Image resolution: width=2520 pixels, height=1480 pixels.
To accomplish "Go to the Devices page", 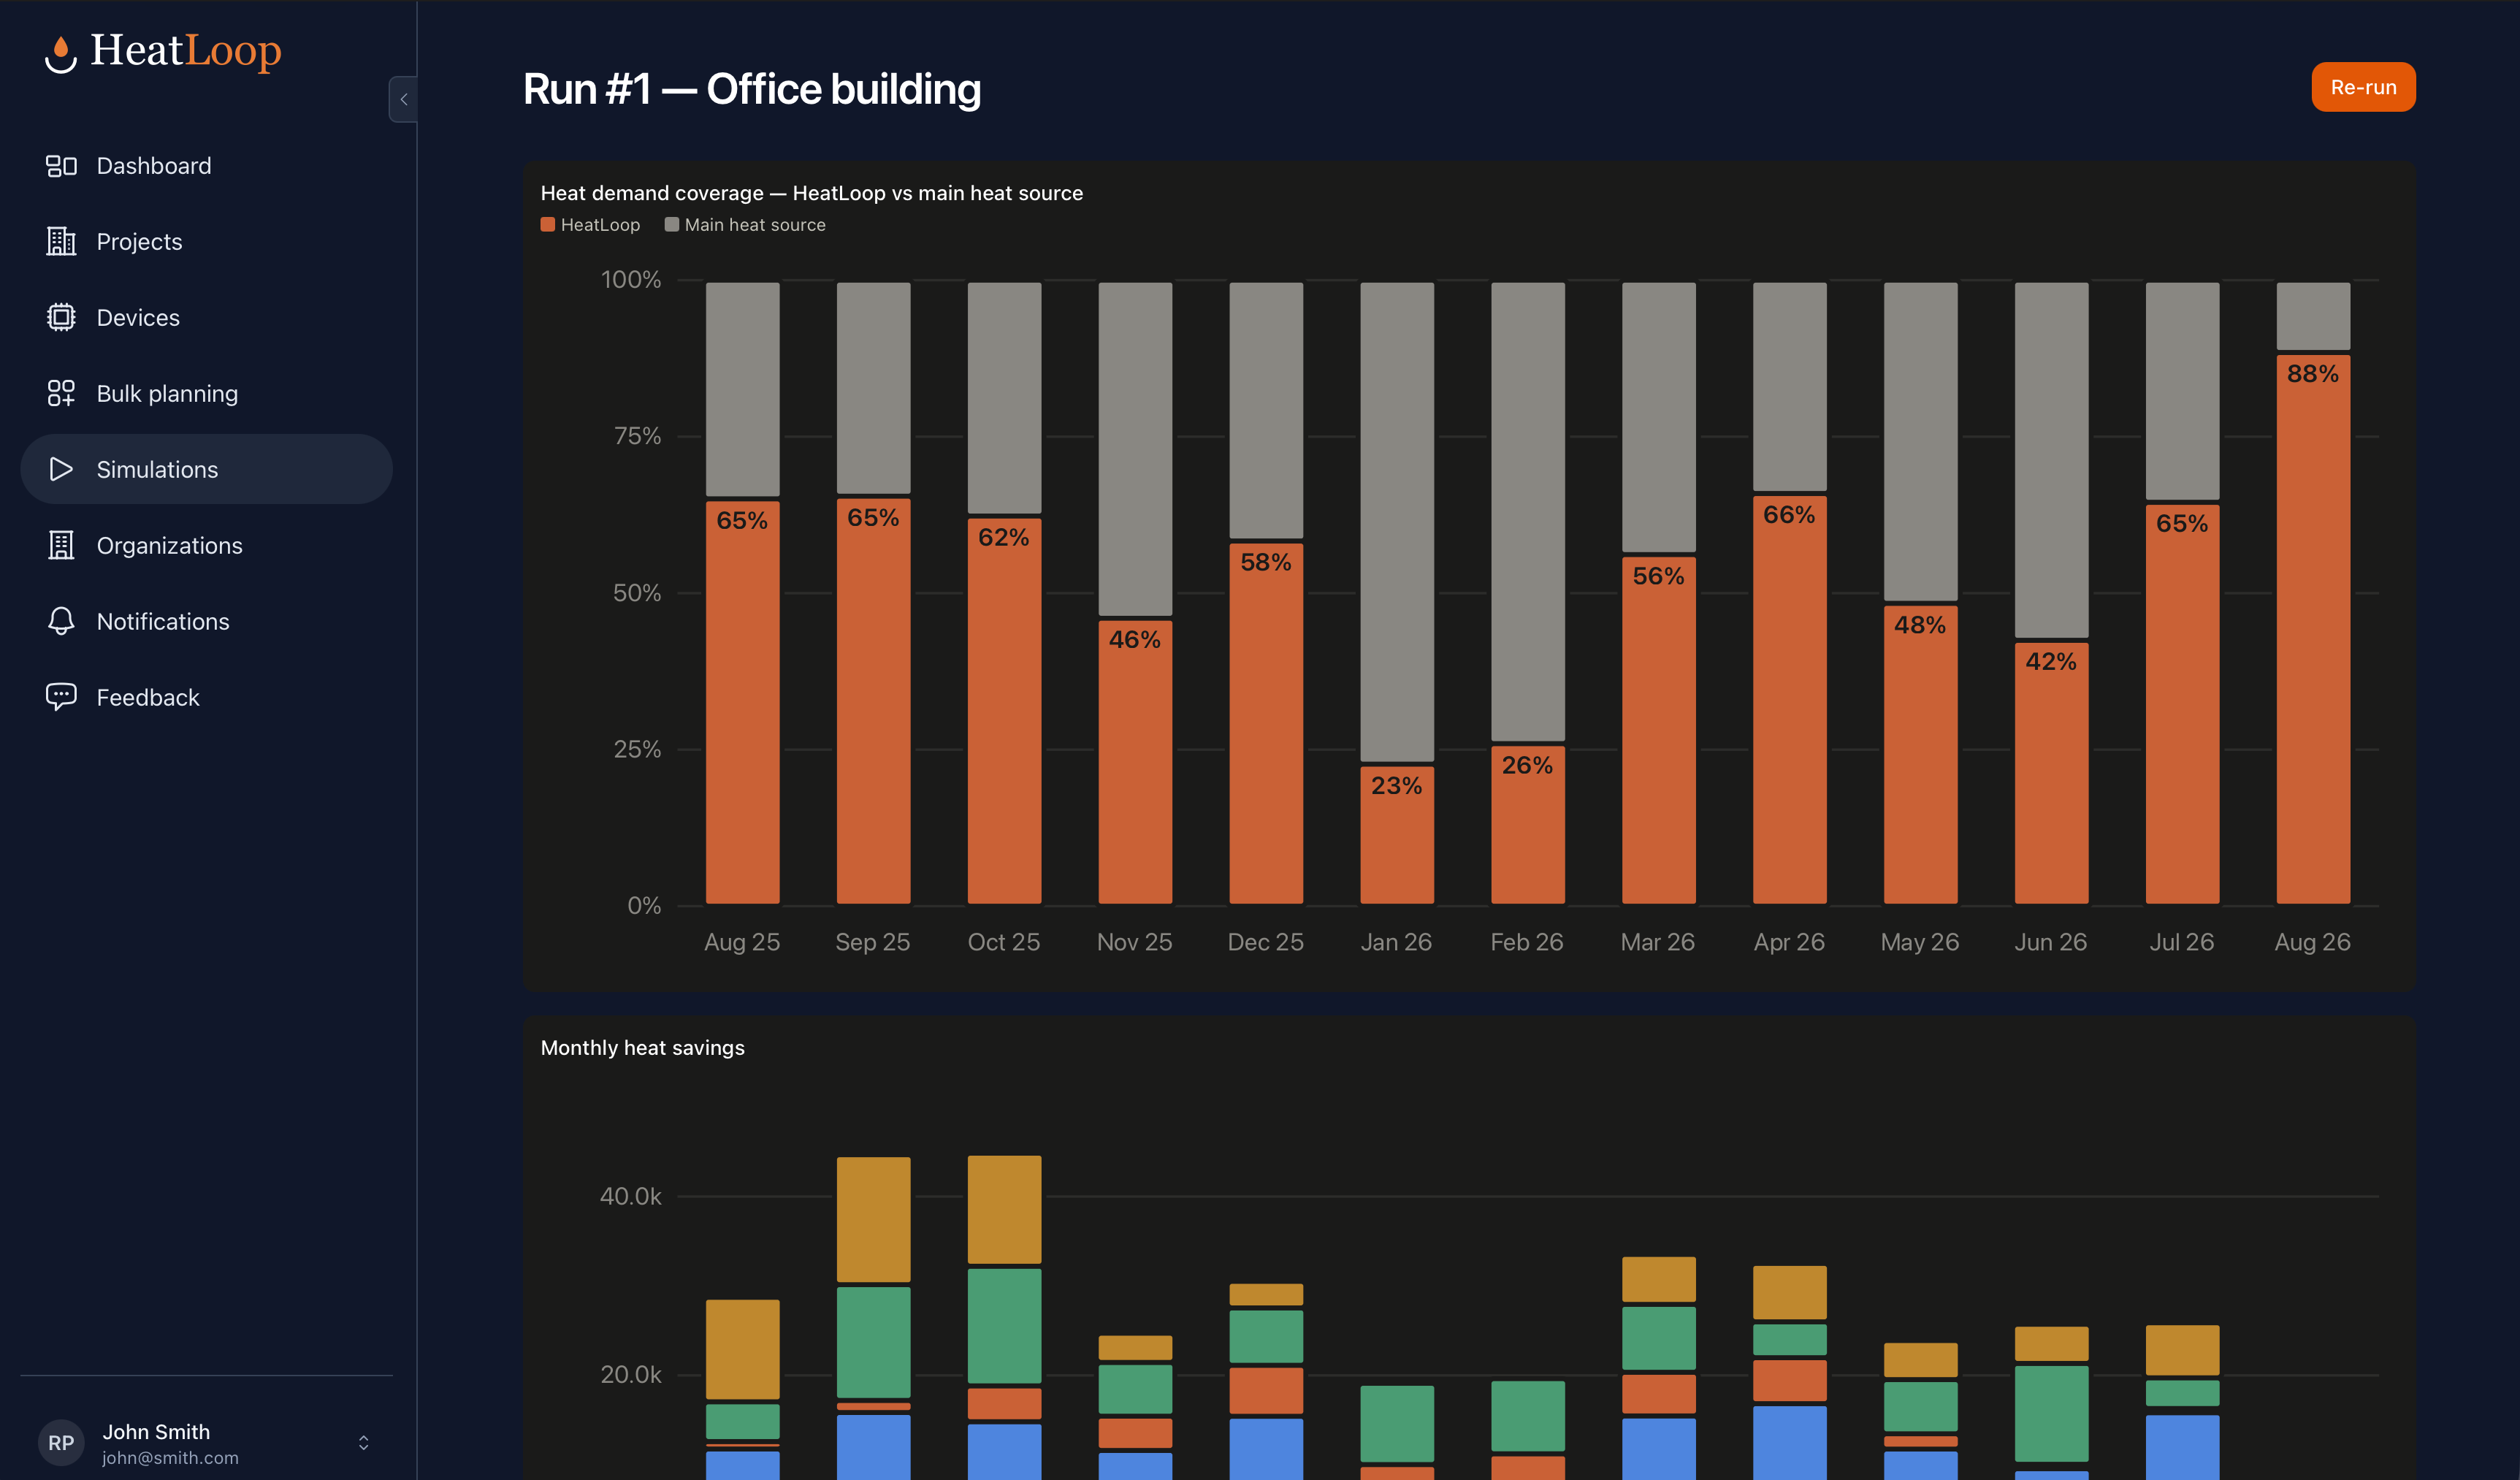I will pos(206,318).
